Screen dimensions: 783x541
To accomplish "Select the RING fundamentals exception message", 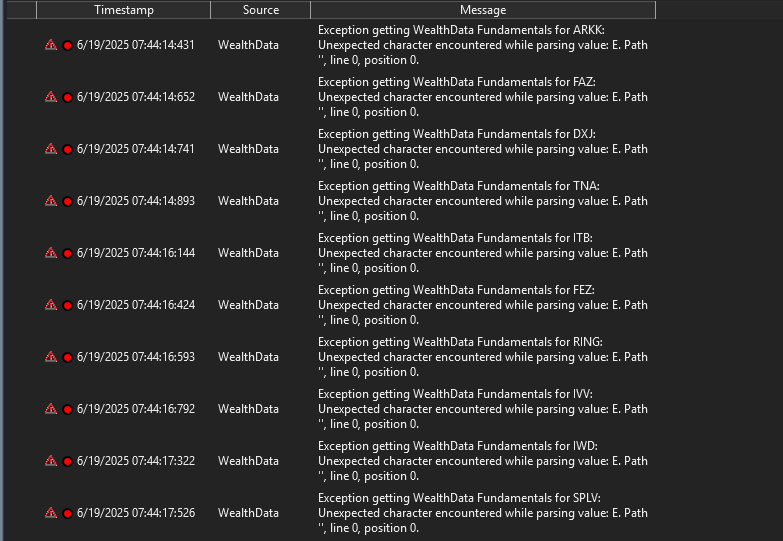I will [x=482, y=357].
